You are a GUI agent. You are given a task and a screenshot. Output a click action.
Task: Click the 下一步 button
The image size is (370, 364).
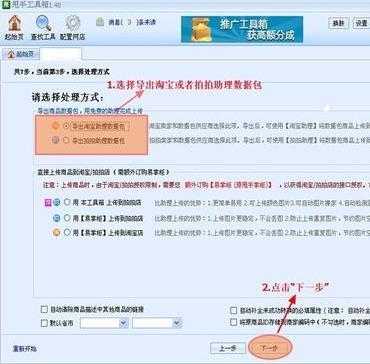tap(270, 348)
